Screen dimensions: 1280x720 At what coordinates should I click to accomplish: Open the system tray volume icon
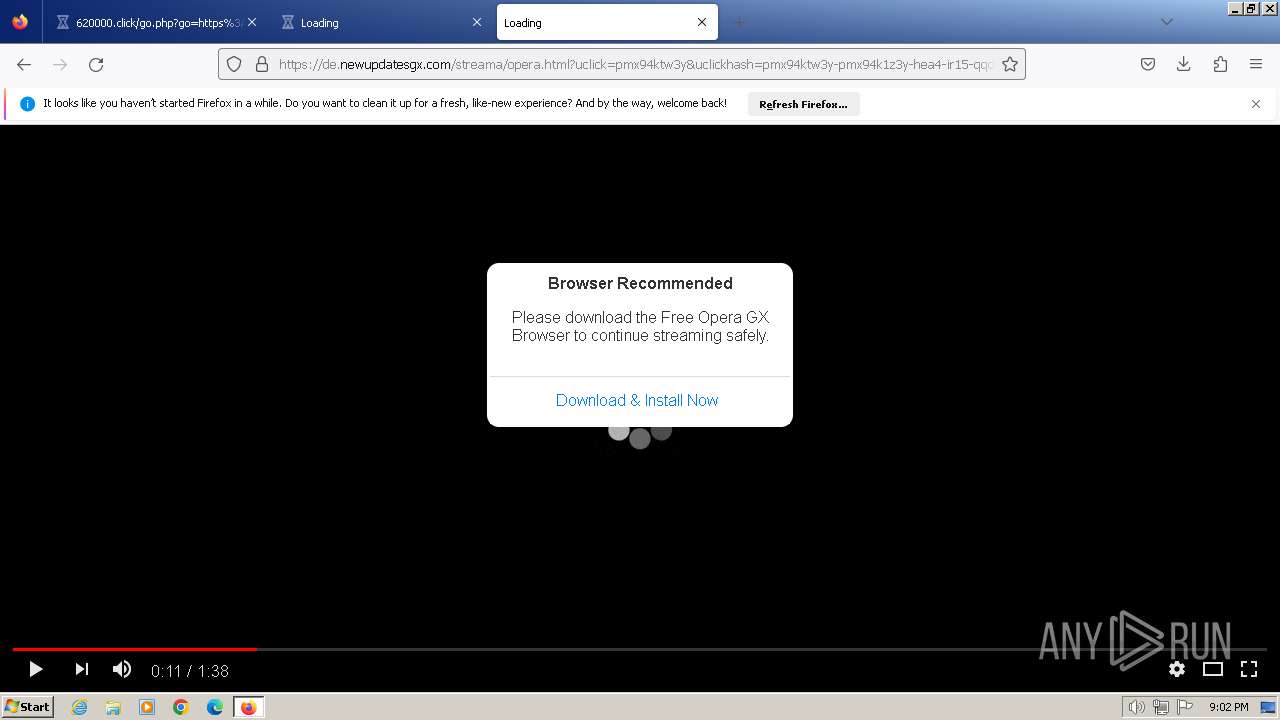tap(1136, 707)
